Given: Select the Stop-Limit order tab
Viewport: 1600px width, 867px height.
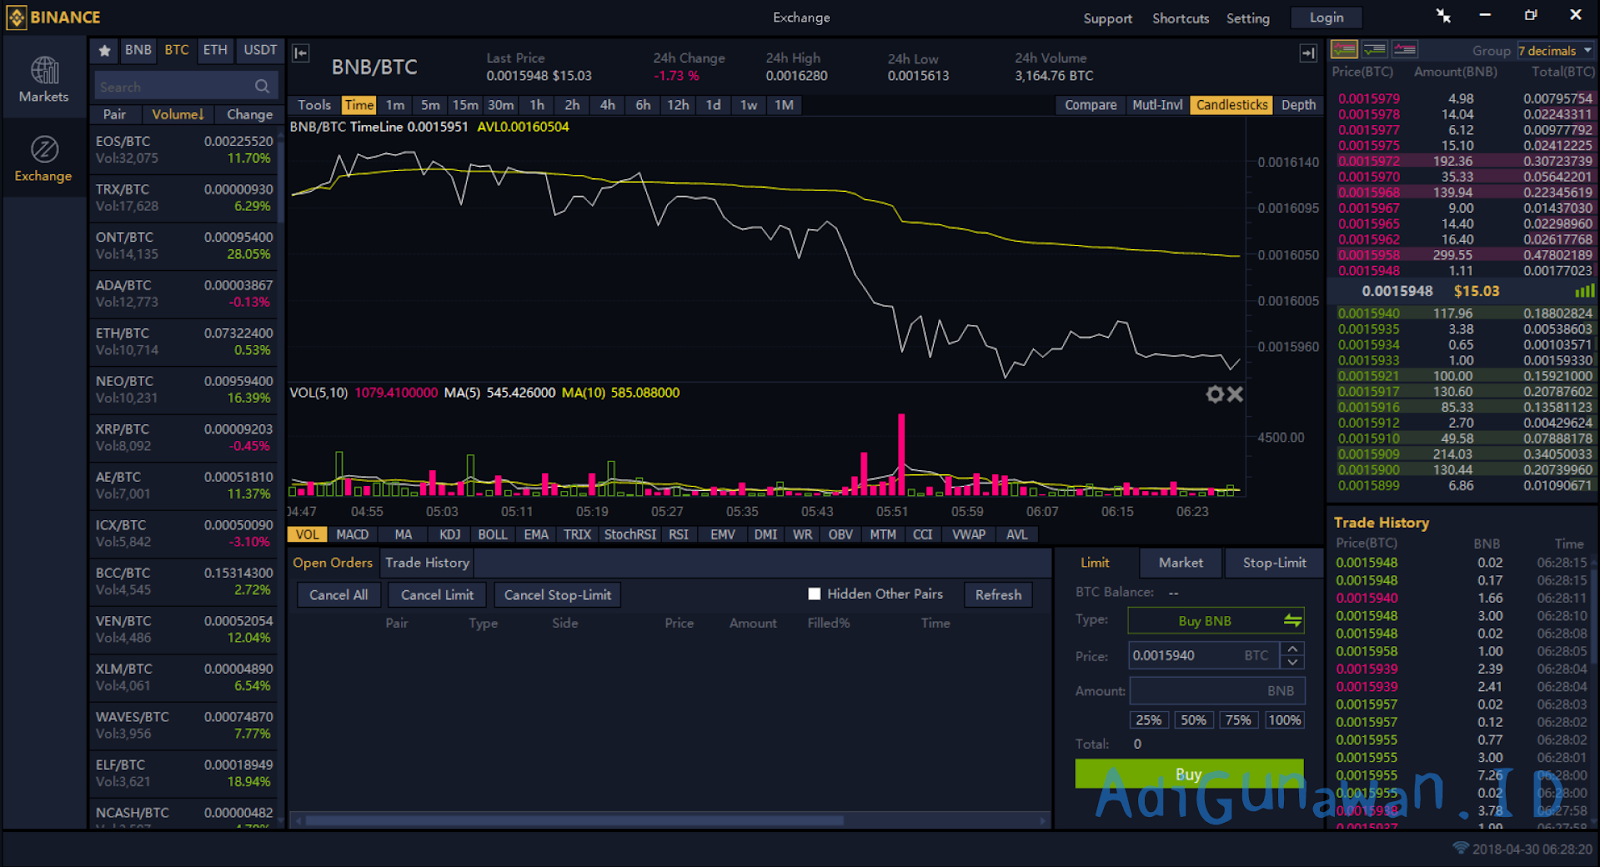Looking at the screenshot, I should (x=1274, y=563).
